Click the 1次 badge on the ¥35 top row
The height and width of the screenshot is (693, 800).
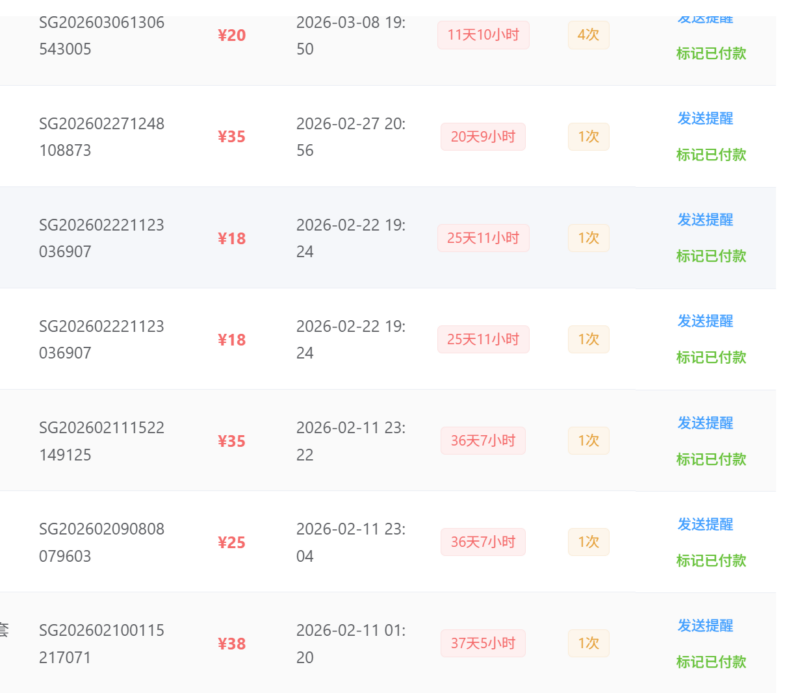(588, 136)
